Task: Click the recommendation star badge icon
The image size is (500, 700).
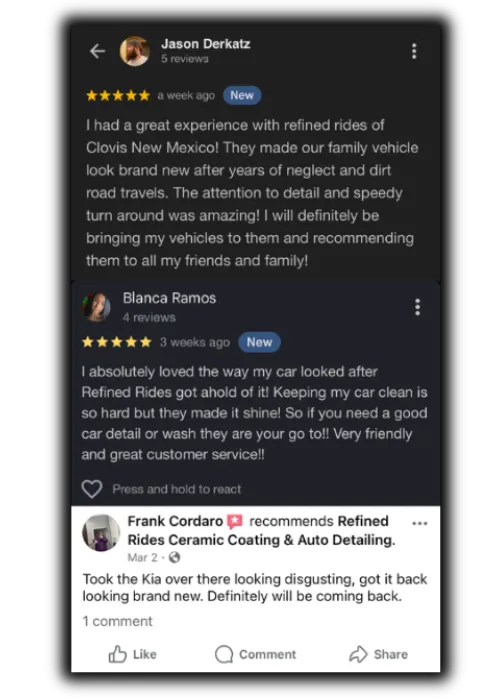Action: (235, 521)
